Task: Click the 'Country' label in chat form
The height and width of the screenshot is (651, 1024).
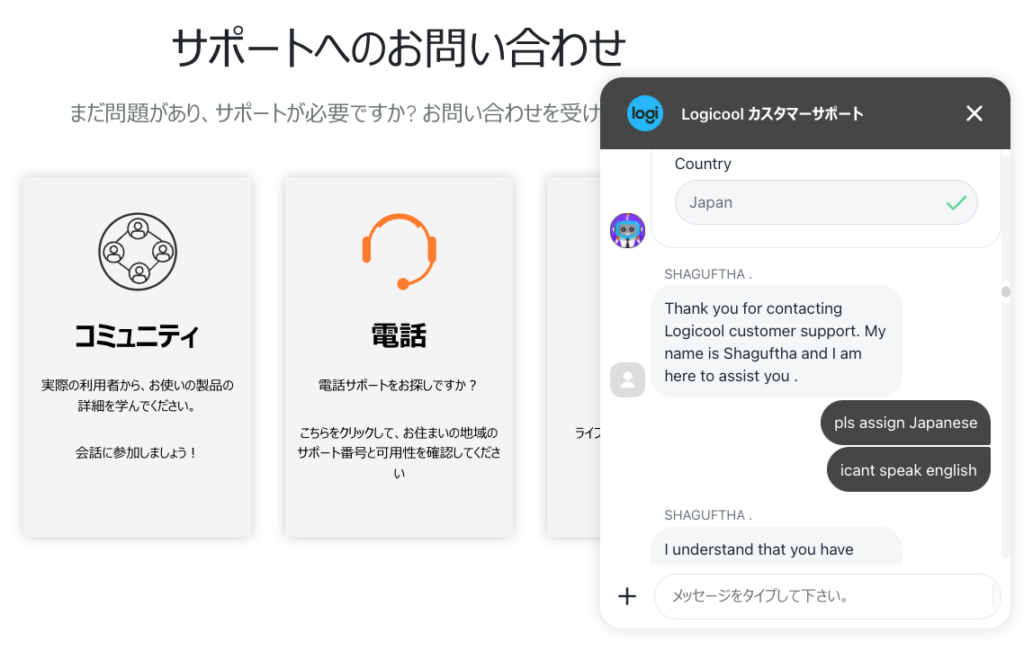Action: (703, 164)
